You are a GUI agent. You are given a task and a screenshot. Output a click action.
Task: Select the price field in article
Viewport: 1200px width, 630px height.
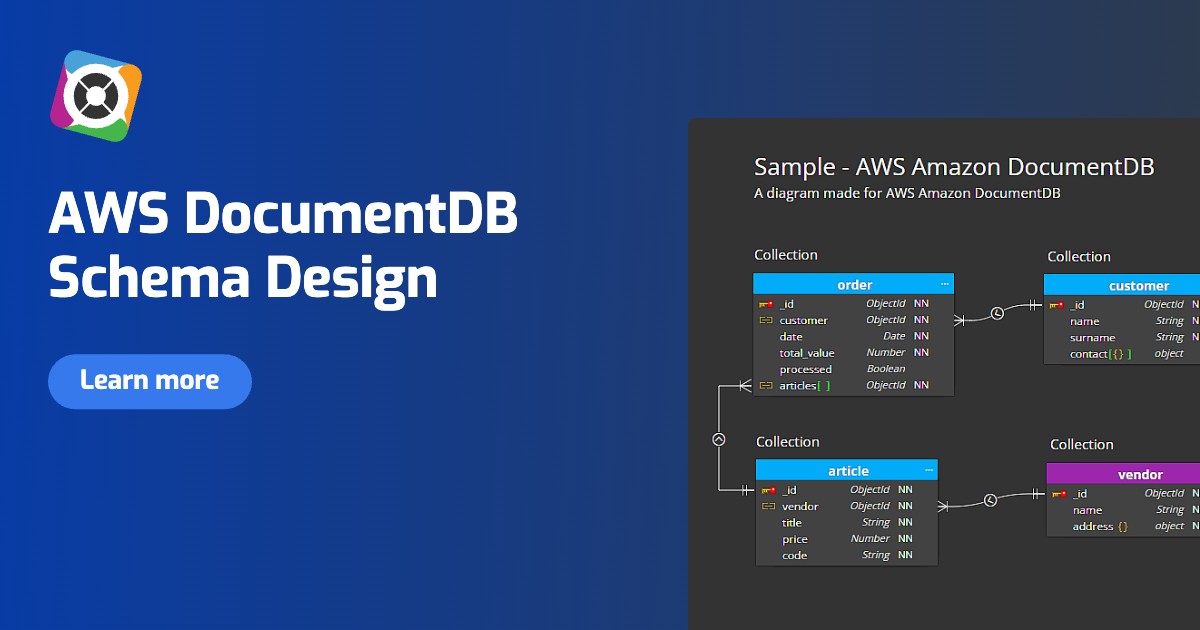click(795, 539)
